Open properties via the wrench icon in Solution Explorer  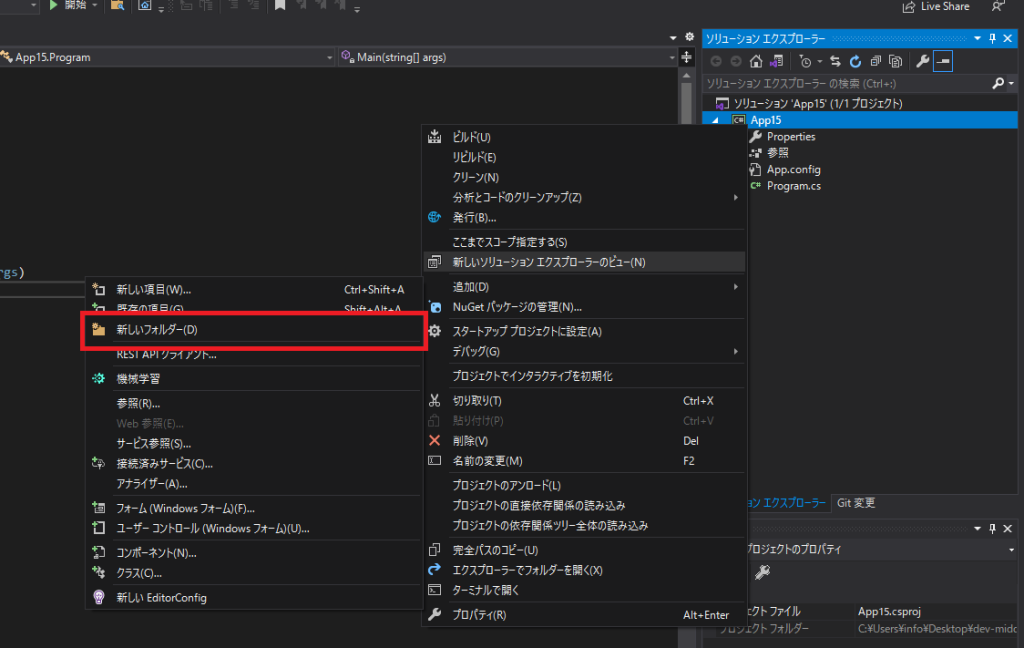(x=922, y=62)
